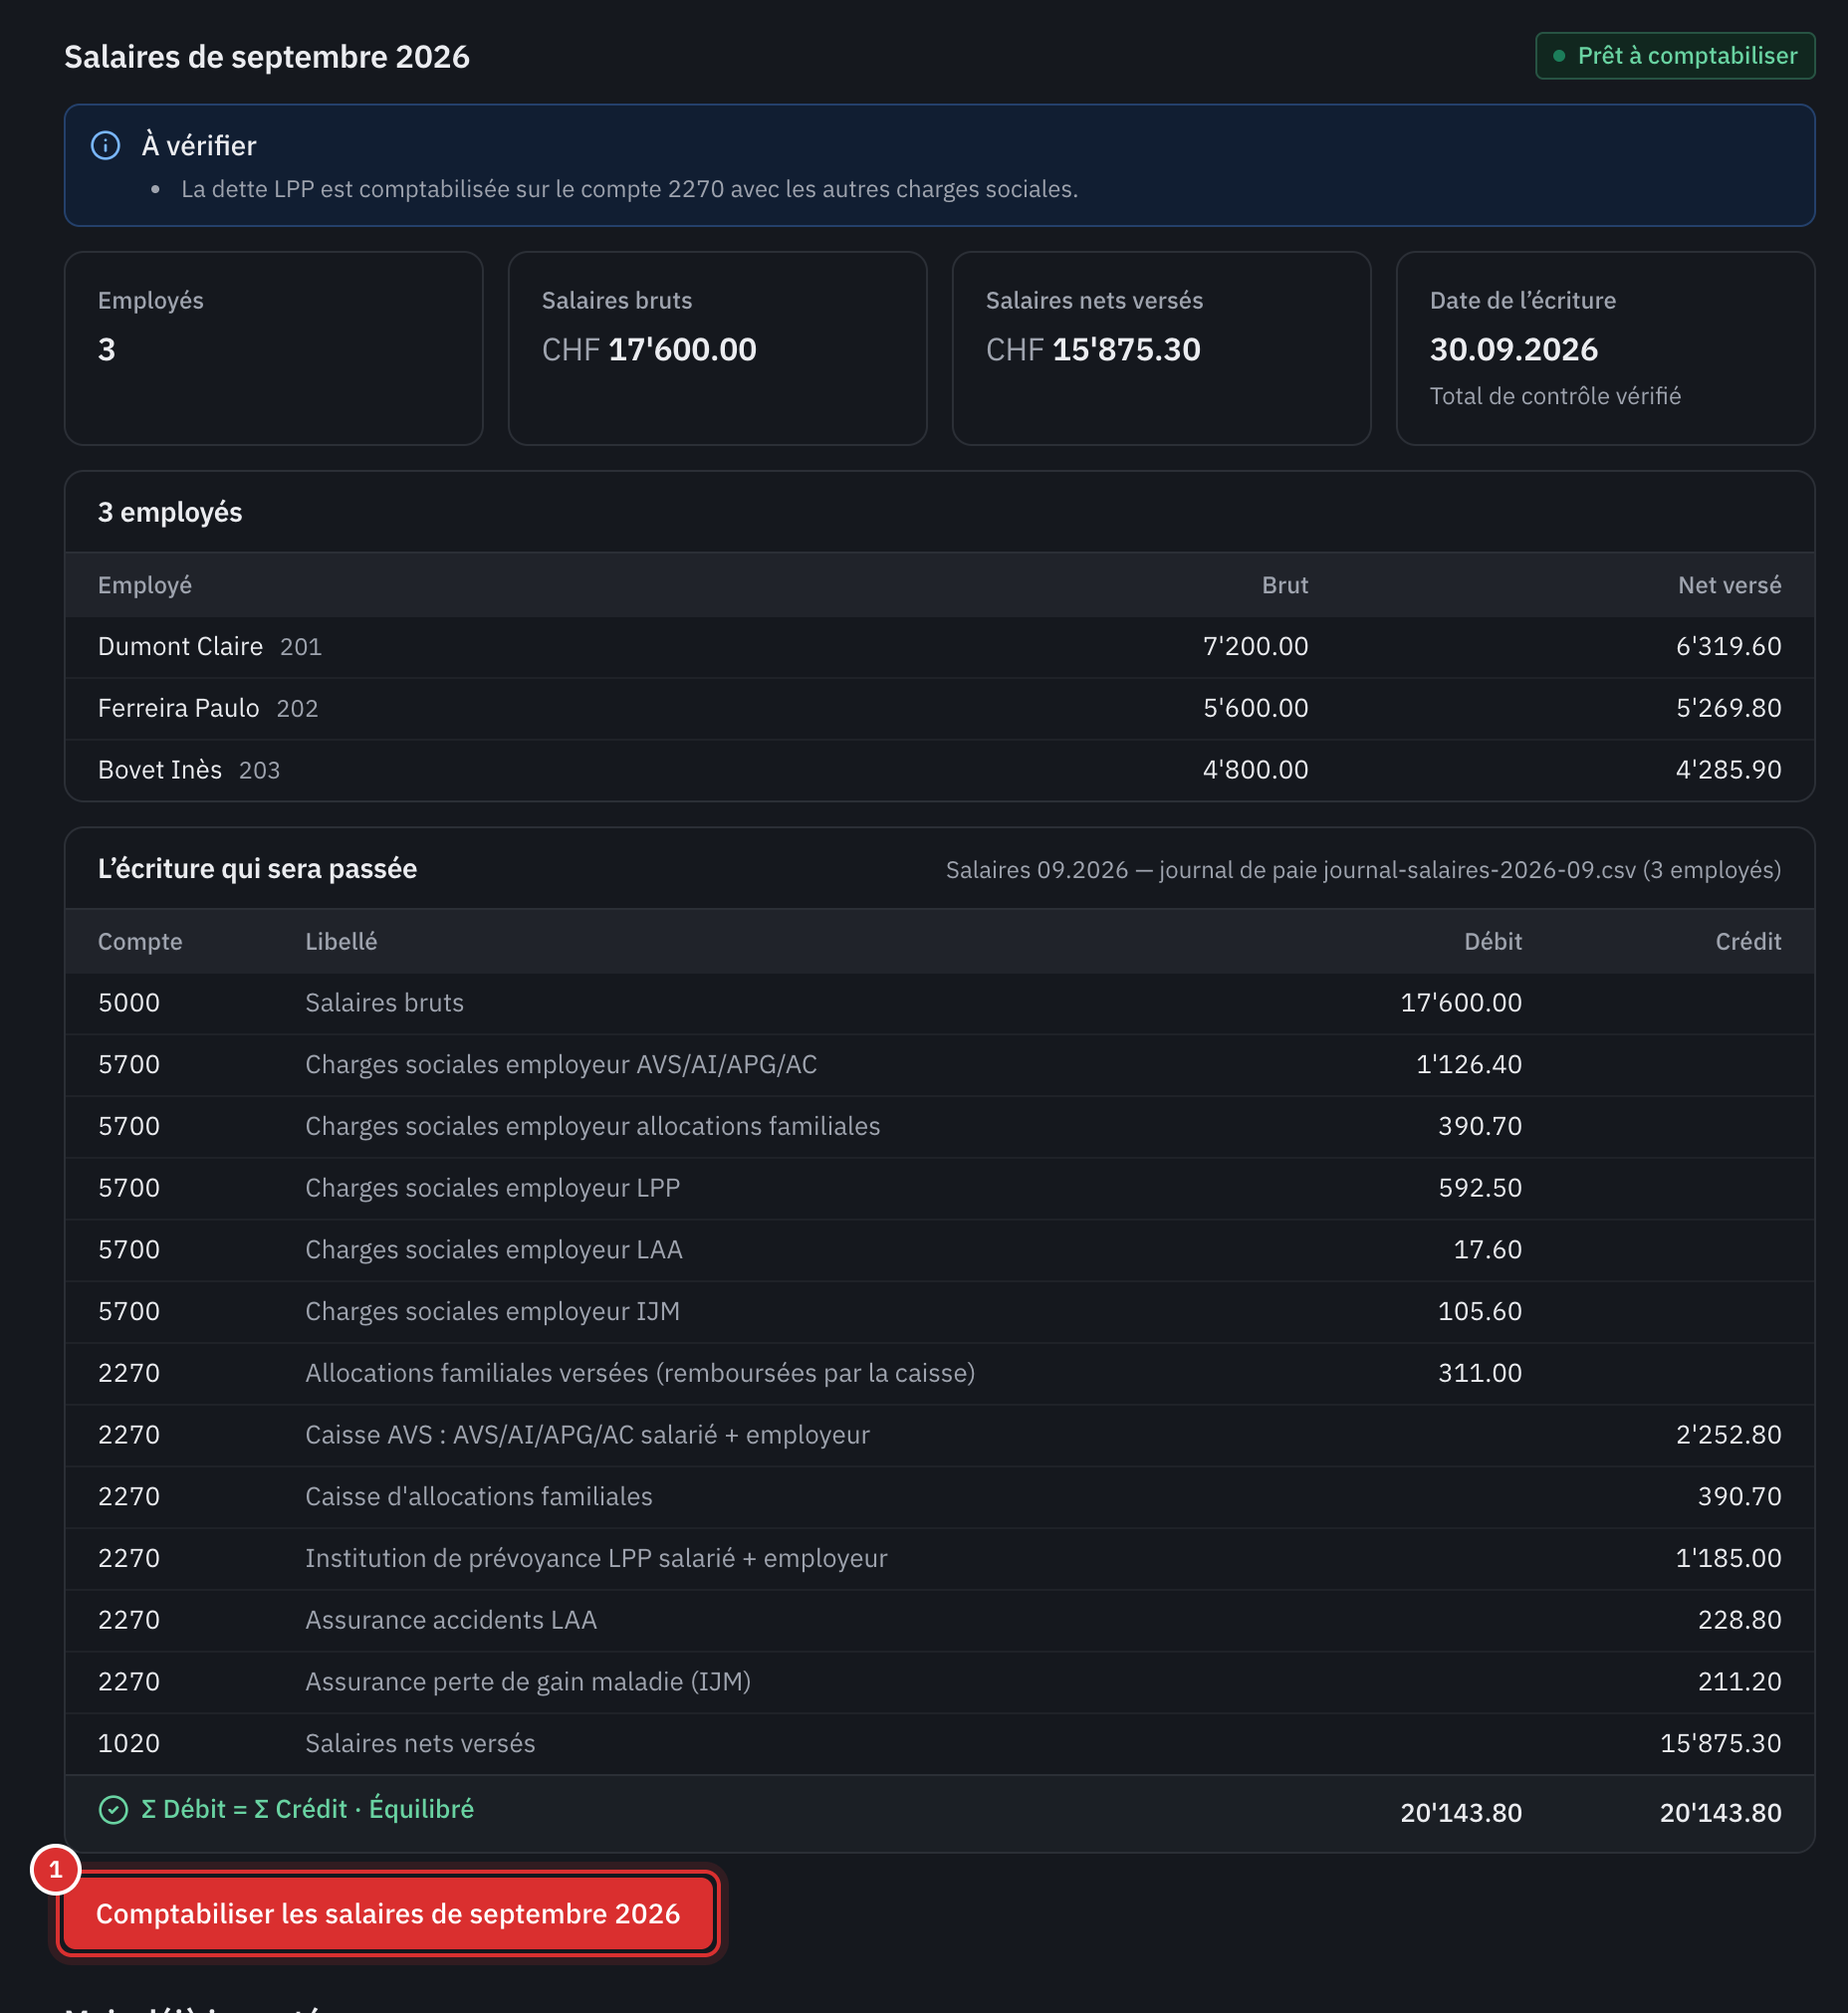Screen dimensions: 1848x2013
Task: Click Assurance perte de gain maladie line
Action: click(x=939, y=1682)
